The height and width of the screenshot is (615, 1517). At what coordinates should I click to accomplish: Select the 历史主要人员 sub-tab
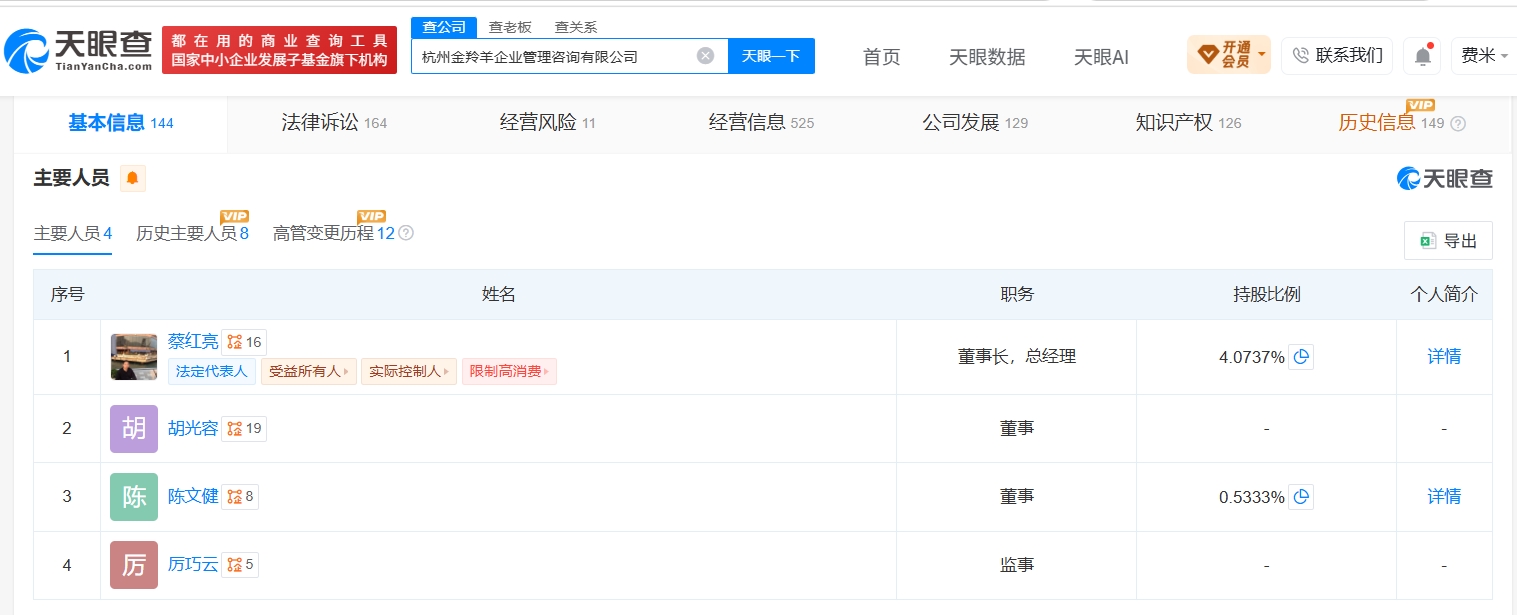(x=192, y=233)
